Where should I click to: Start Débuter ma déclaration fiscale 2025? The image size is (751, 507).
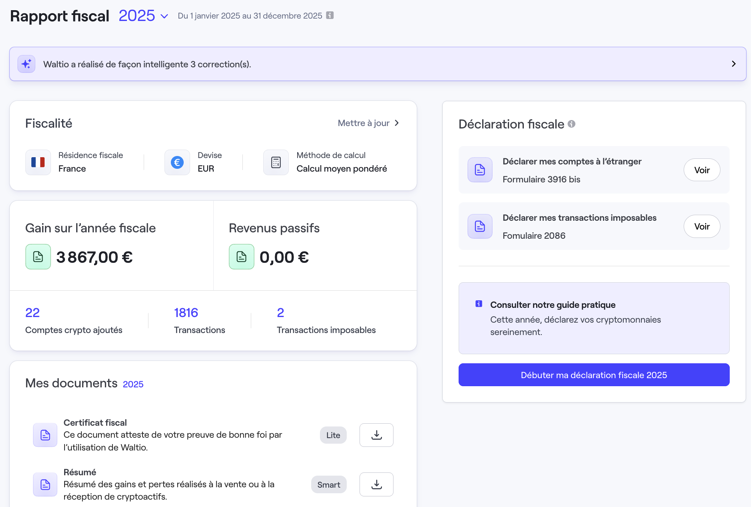point(594,375)
